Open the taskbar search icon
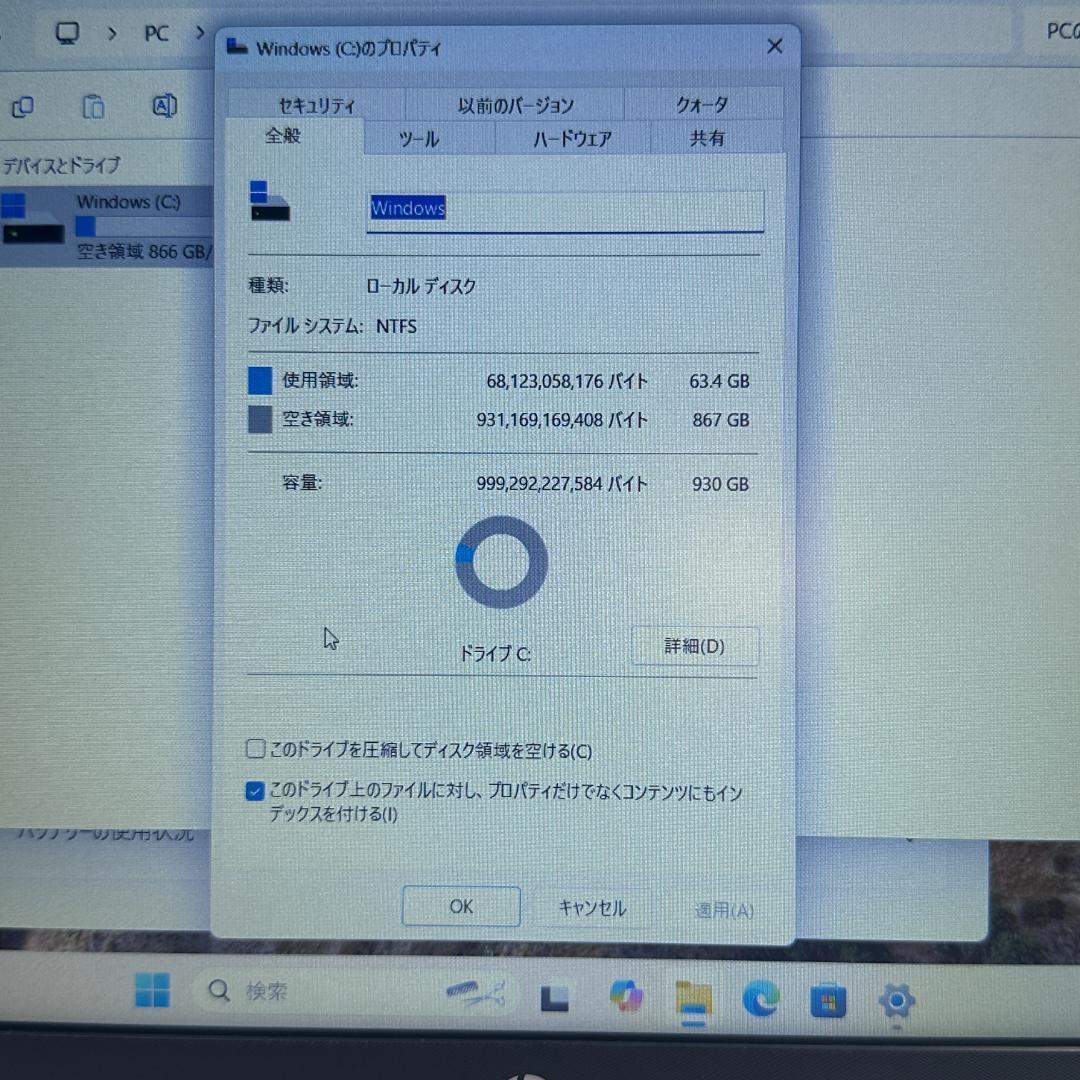 pos(219,990)
